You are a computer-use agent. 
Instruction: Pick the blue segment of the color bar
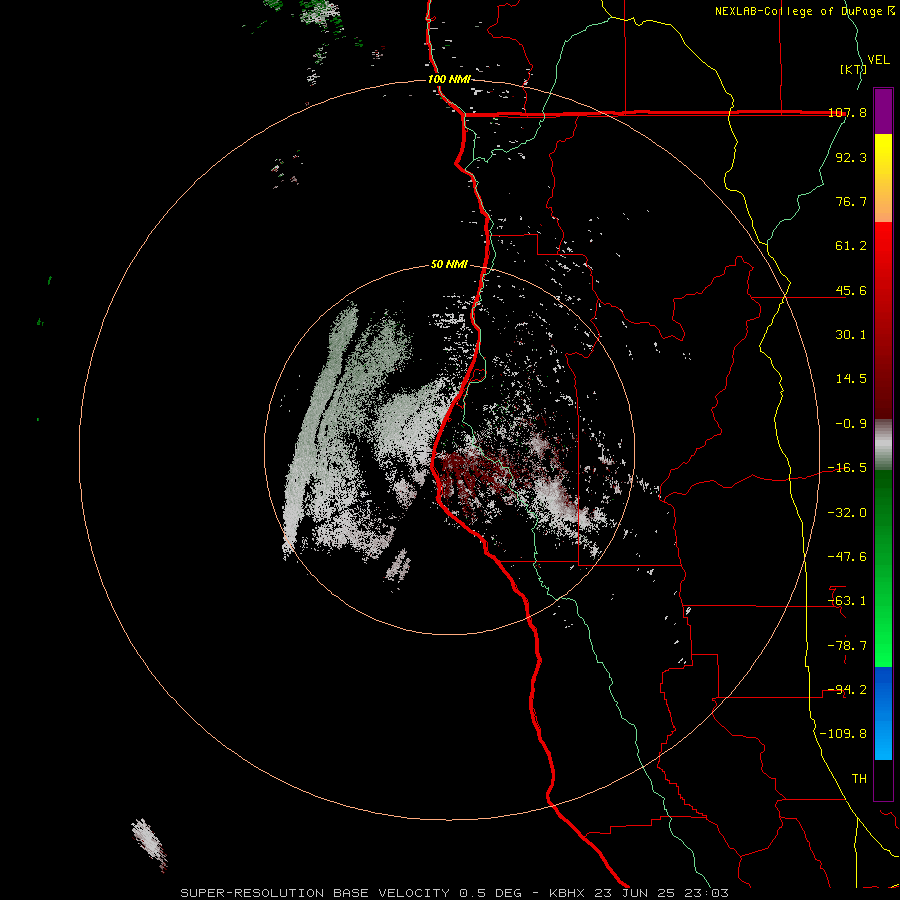coord(883,713)
